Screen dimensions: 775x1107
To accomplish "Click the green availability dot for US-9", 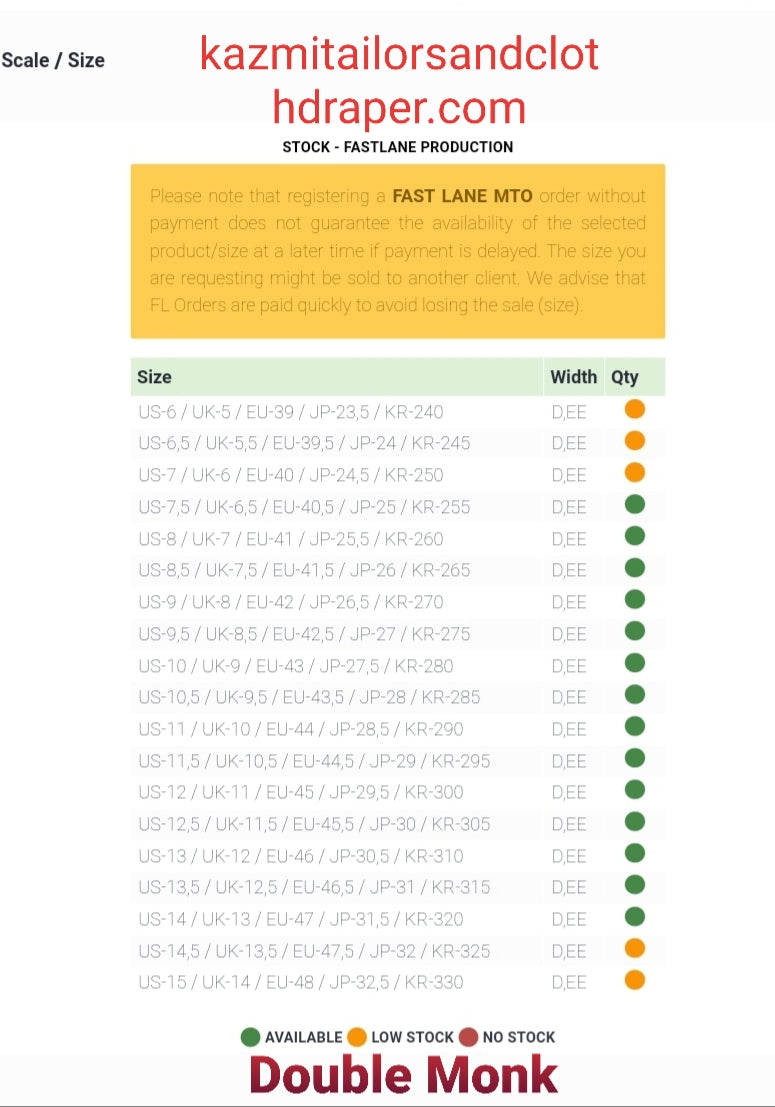I will (x=634, y=600).
